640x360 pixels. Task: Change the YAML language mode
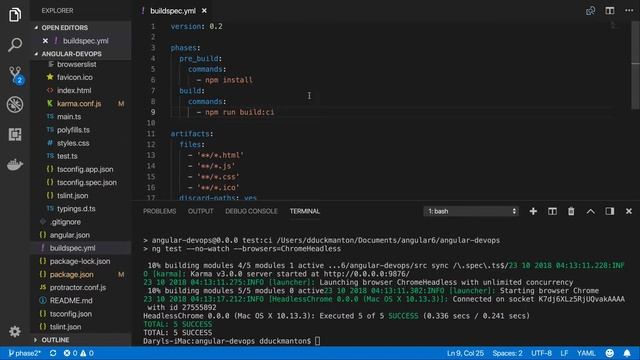coord(586,353)
